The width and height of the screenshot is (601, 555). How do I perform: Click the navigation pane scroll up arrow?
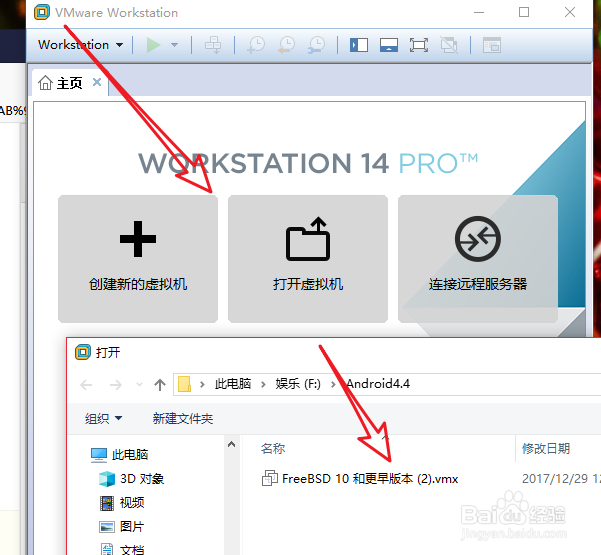tap(231, 445)
